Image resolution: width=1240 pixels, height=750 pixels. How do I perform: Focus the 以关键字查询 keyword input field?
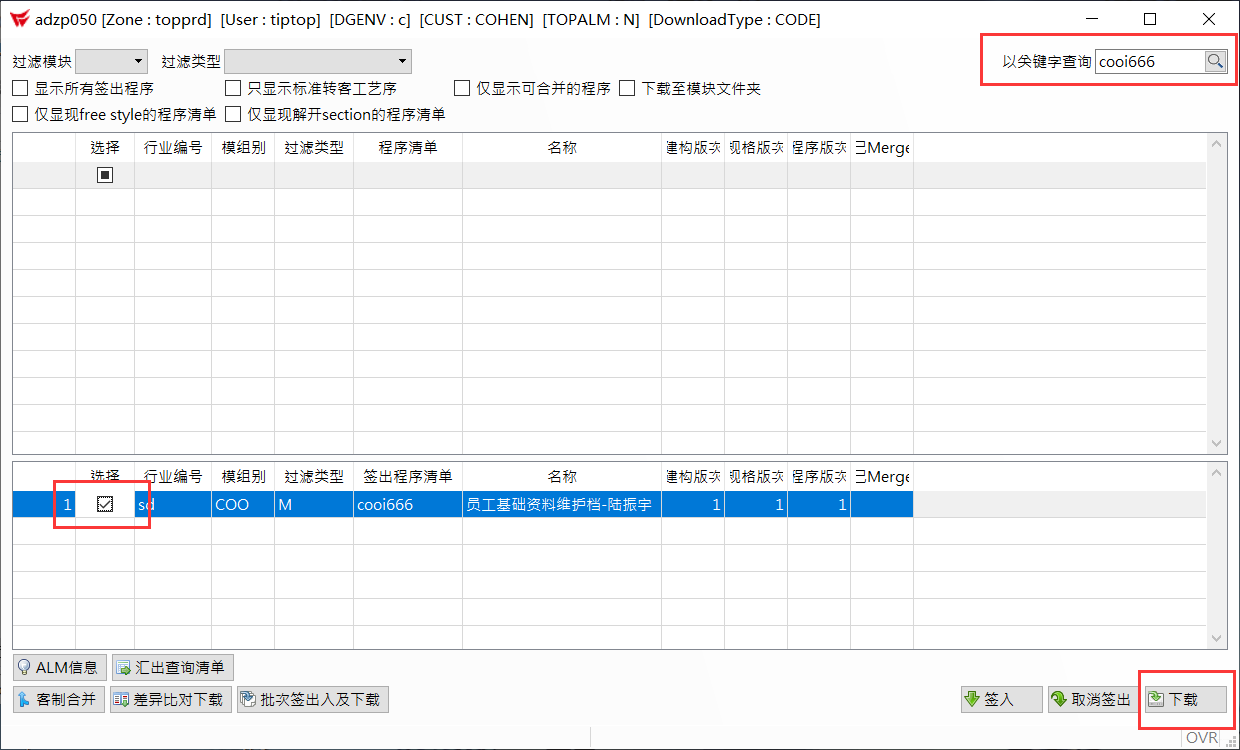[1149, 61]
